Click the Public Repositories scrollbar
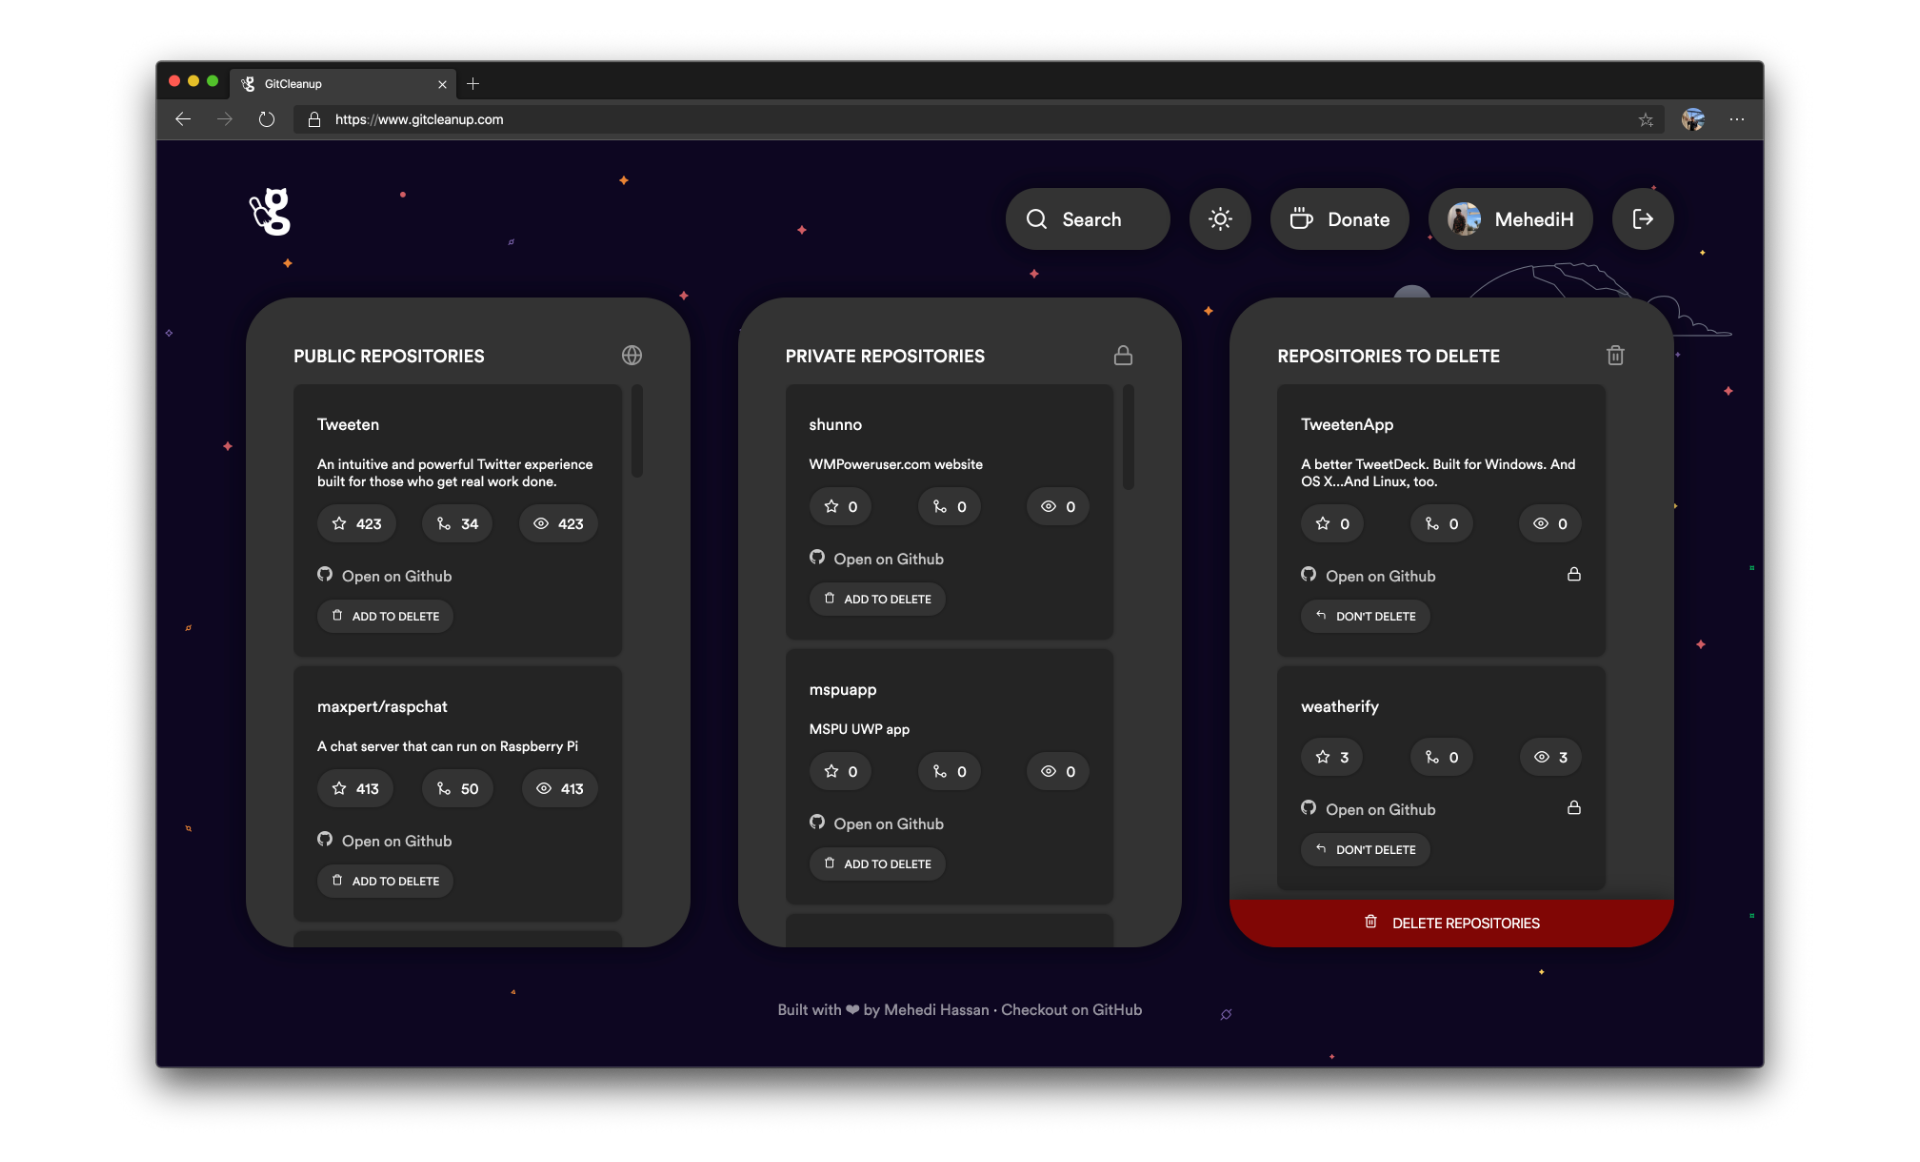The image size is (1920, 1162). [x=637, y=432]
